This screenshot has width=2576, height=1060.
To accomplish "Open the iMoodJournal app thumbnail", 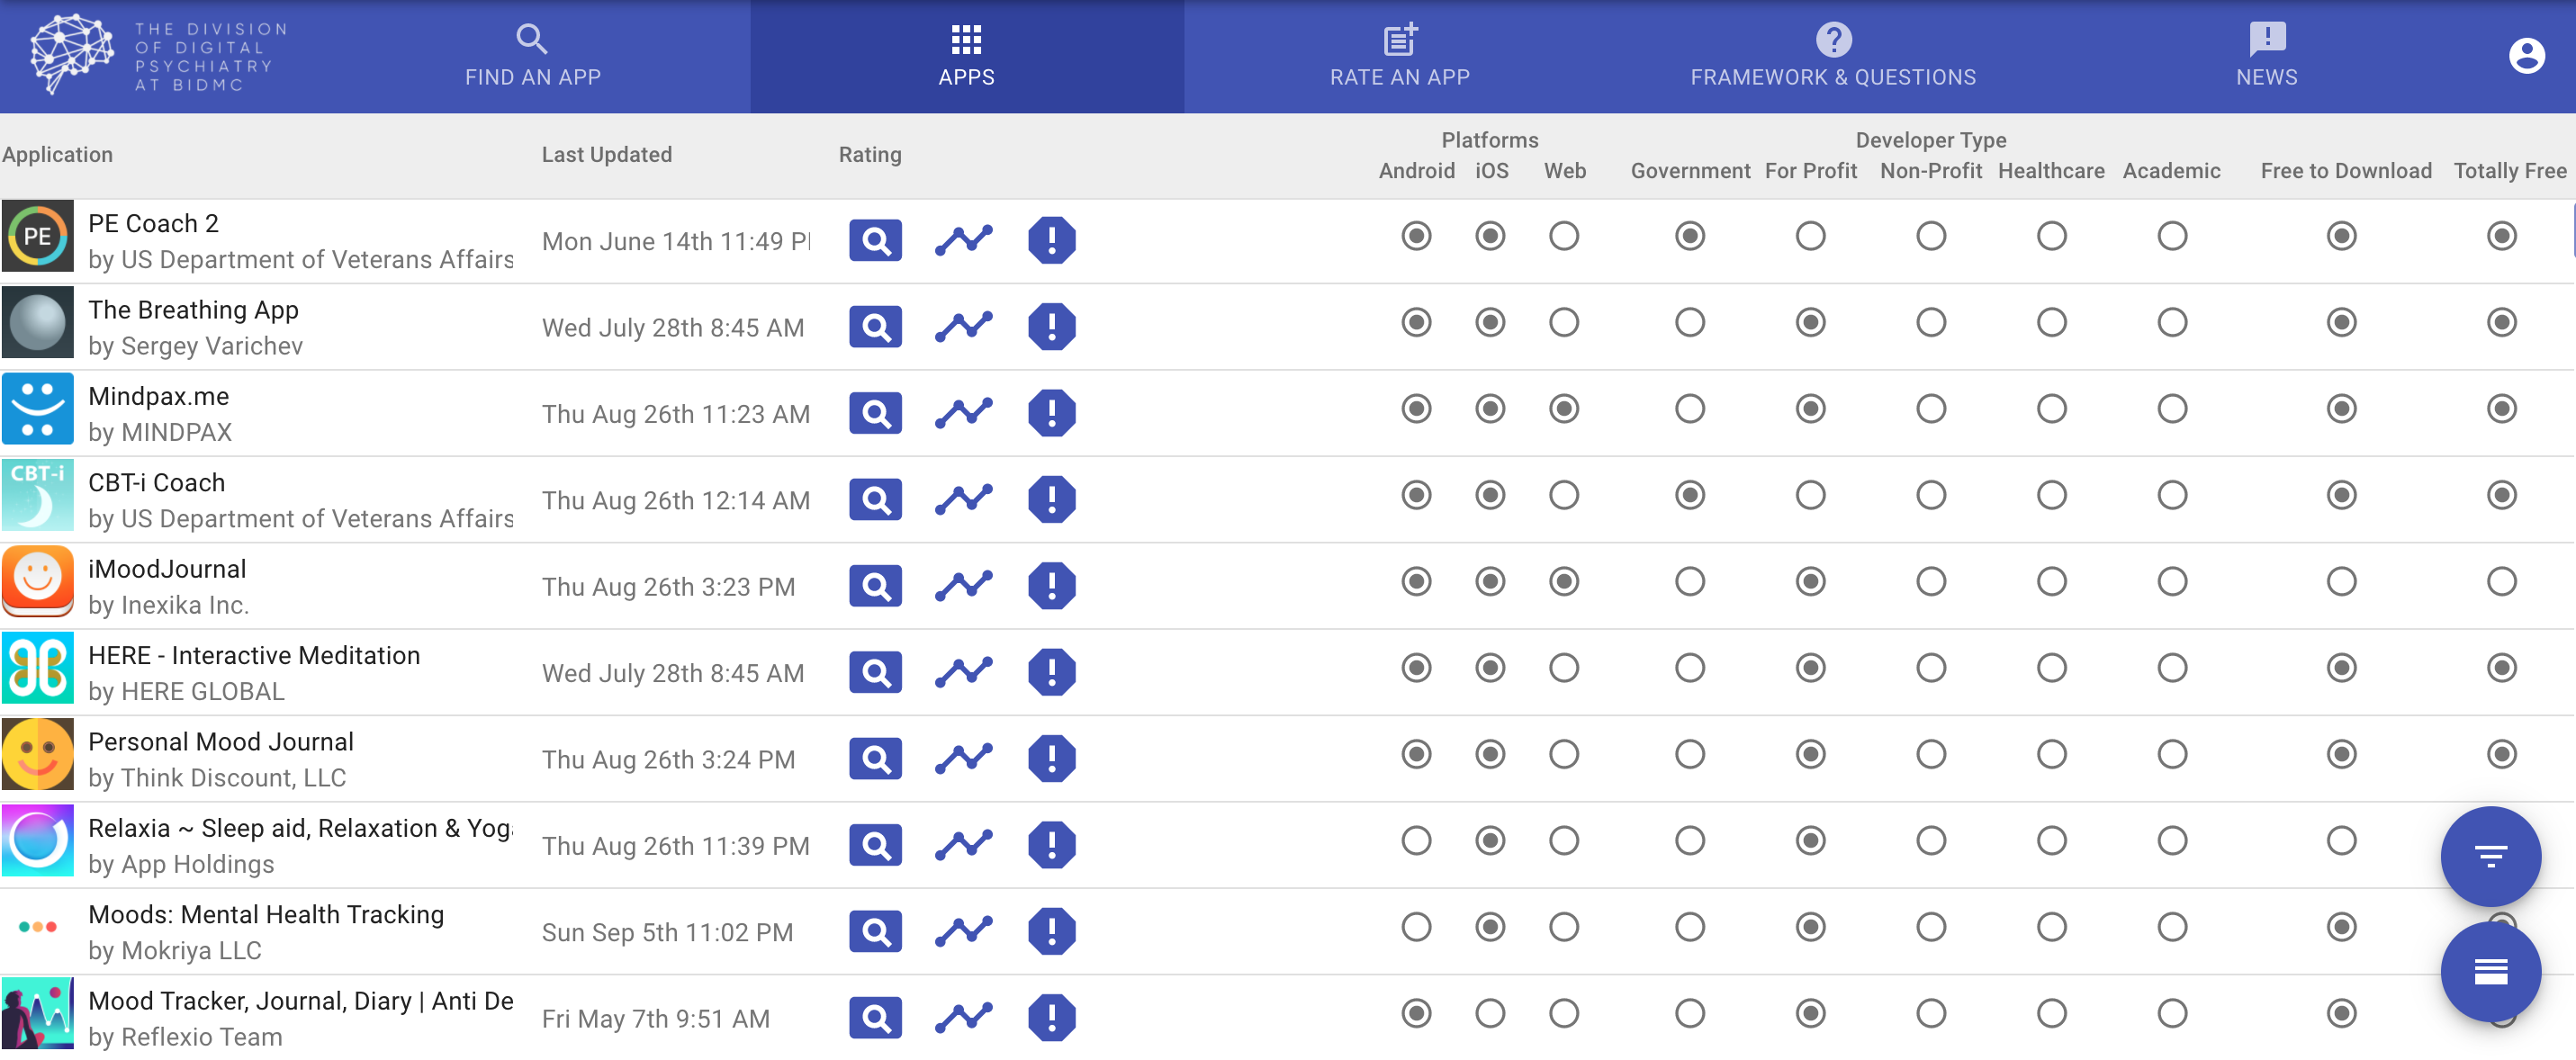I will click(37, 583).
